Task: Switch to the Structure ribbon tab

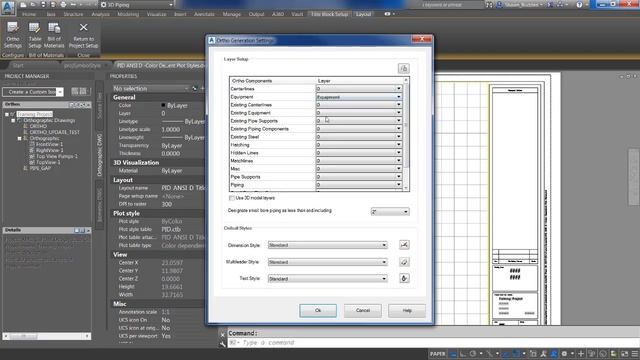Action: click(x=73, y=14)
